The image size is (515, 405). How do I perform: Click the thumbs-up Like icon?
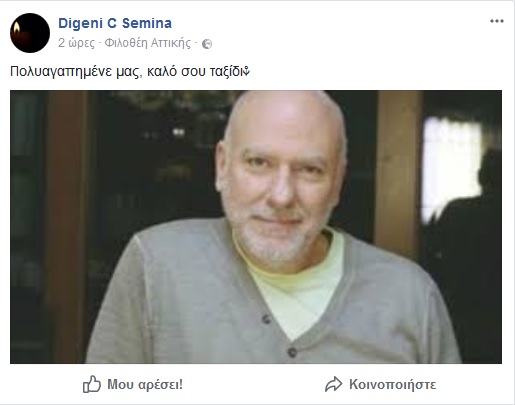[92, 384]
